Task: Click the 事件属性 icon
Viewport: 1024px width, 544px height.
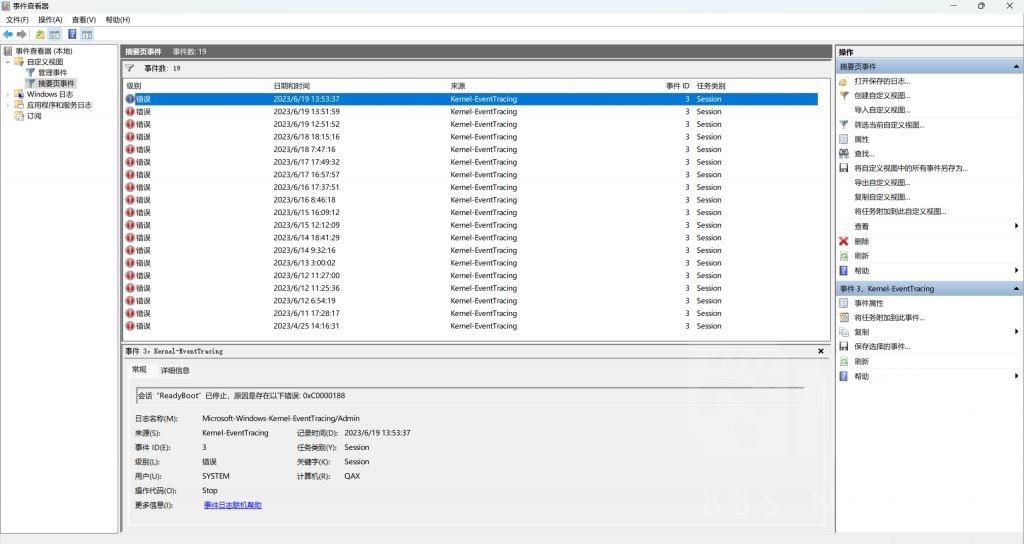Action: coord(843,303)
